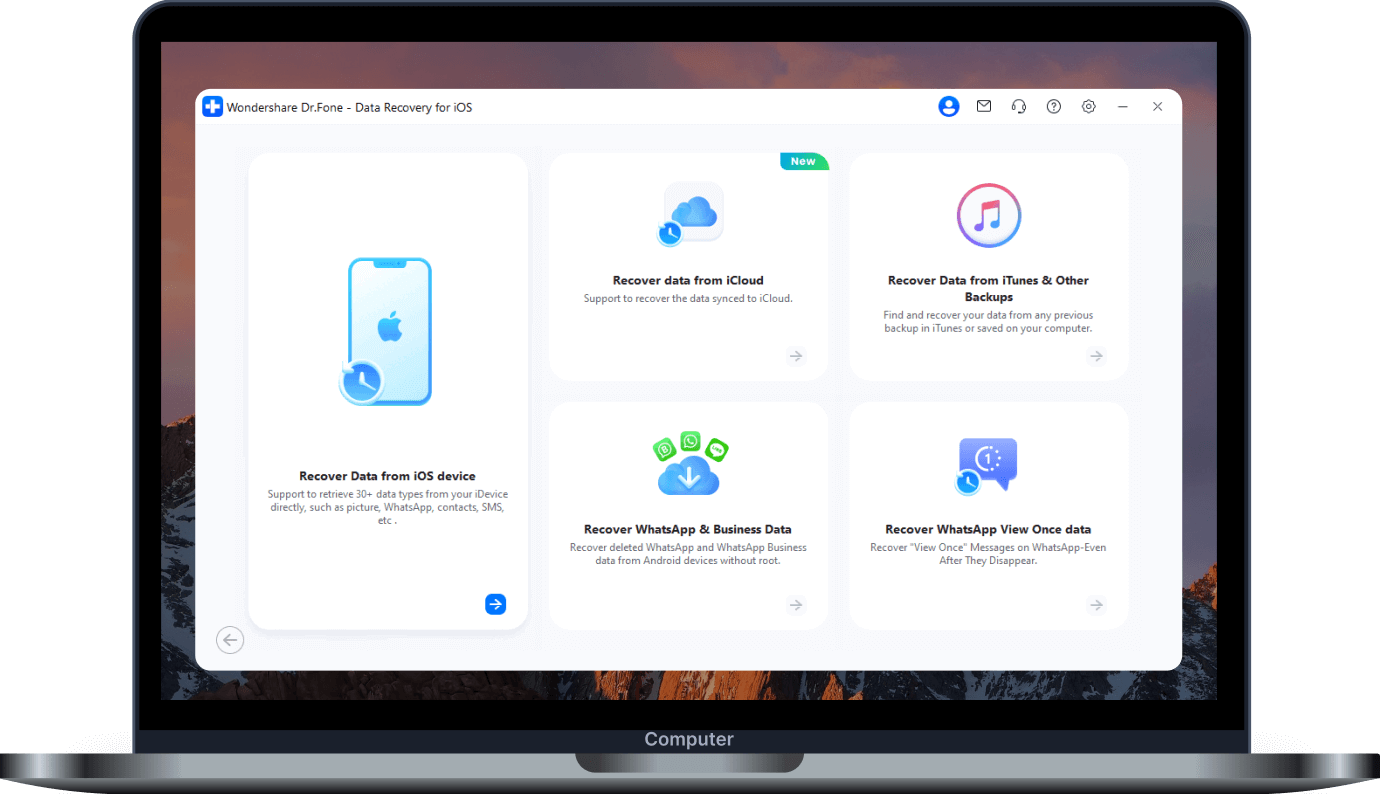Open the mail feedback icon
The height and width of the screenshot is (794, 1380).
pyautogui.click(x=984, y=106)
